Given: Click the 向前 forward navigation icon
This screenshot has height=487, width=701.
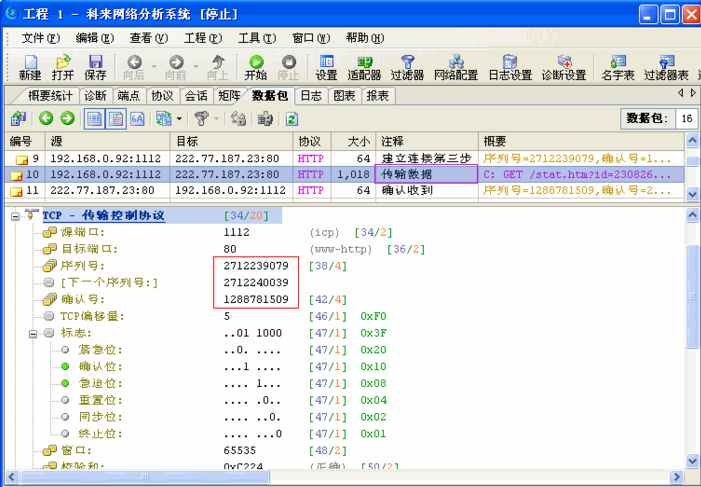Looking at the screenshot, I should (176, 68).
